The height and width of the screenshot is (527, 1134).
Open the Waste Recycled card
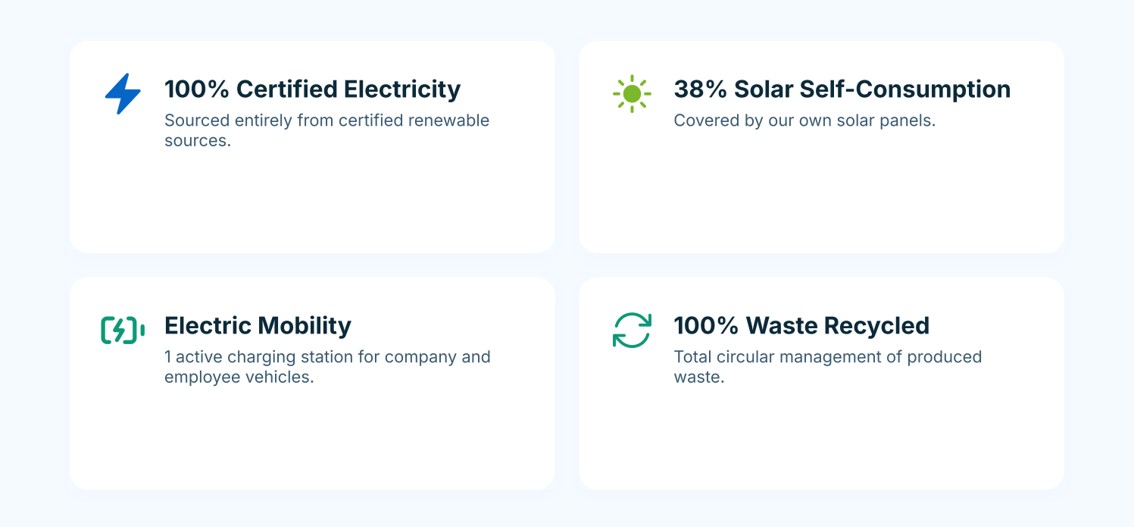click(x=822, y=383)
